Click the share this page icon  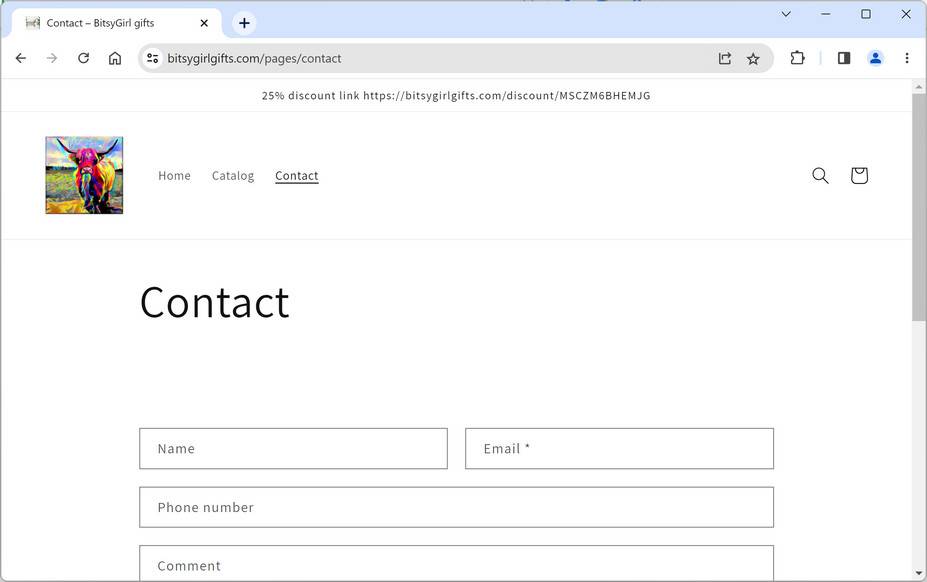coord(725,59)
